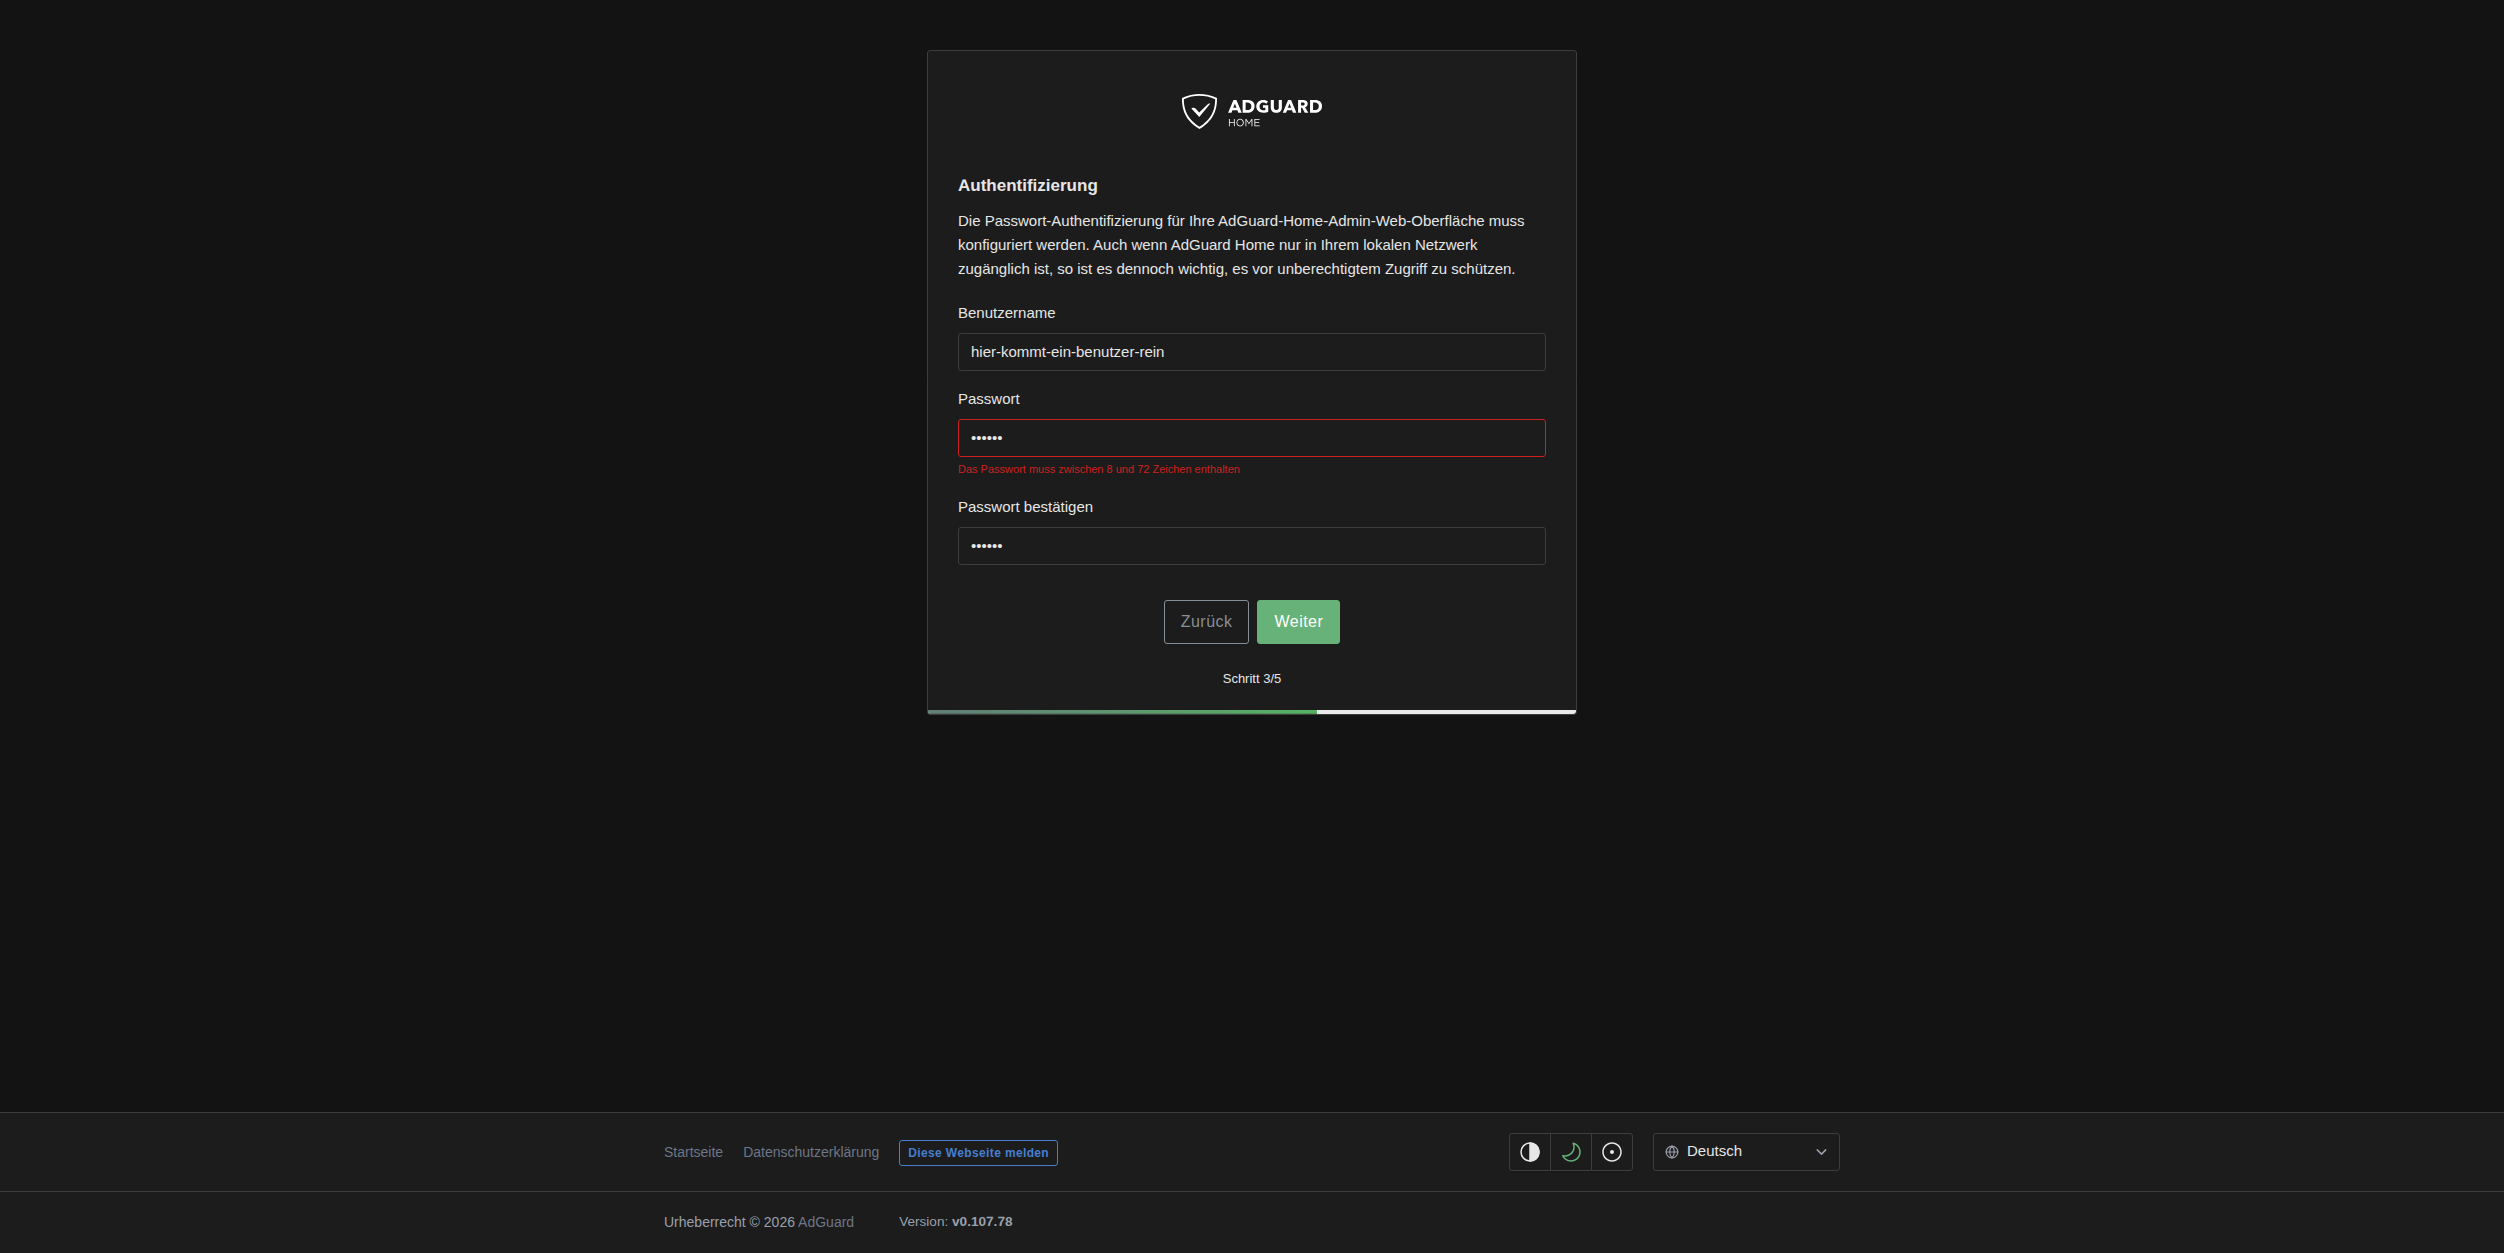Open the Deutsch language dropdown

click(x=1746, y=1152)
